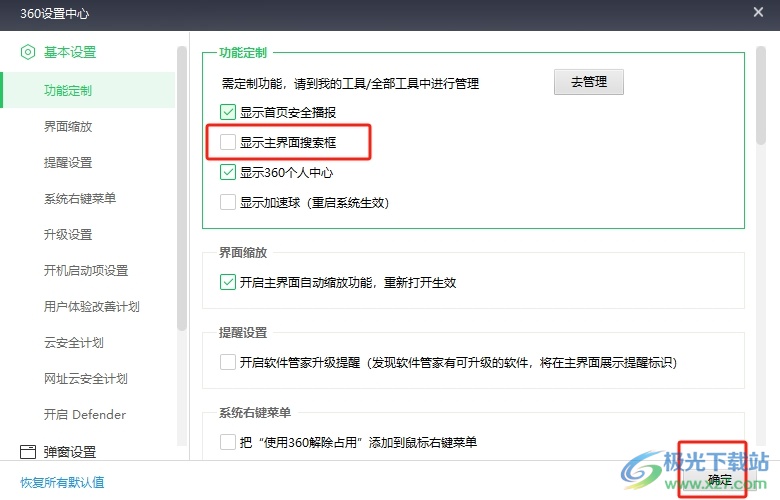Click the main panel vertical scrollbar

760,96
